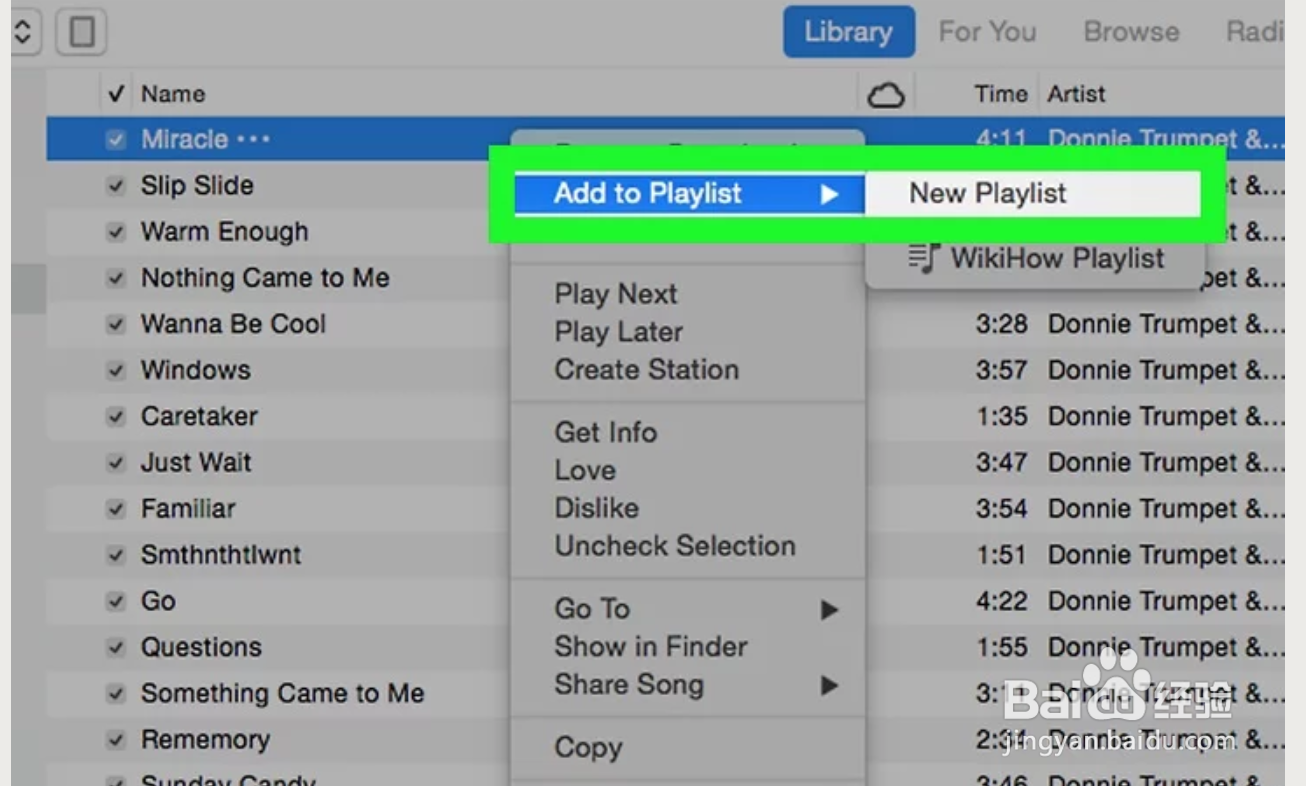
Task: Uncheck the Windows song checkbox
Action: click(116, 370)
